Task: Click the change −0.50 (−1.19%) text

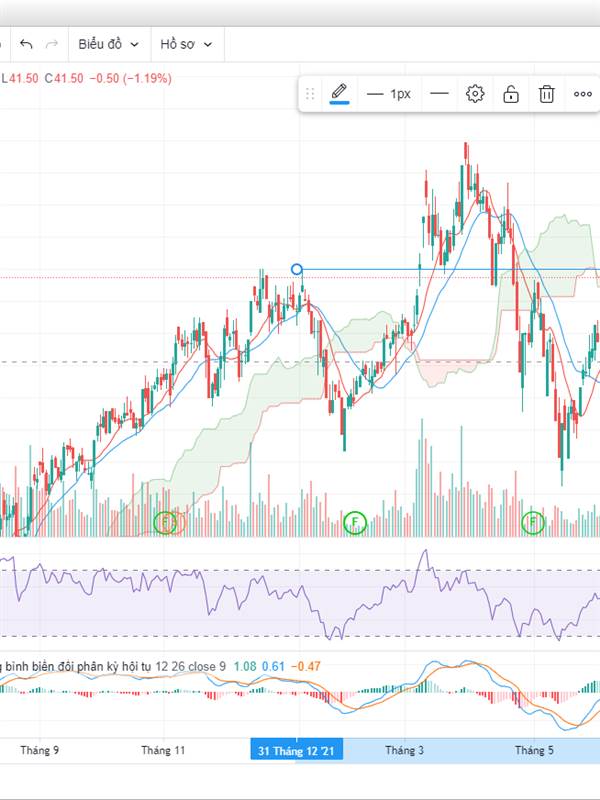Action: click(130, 79)
